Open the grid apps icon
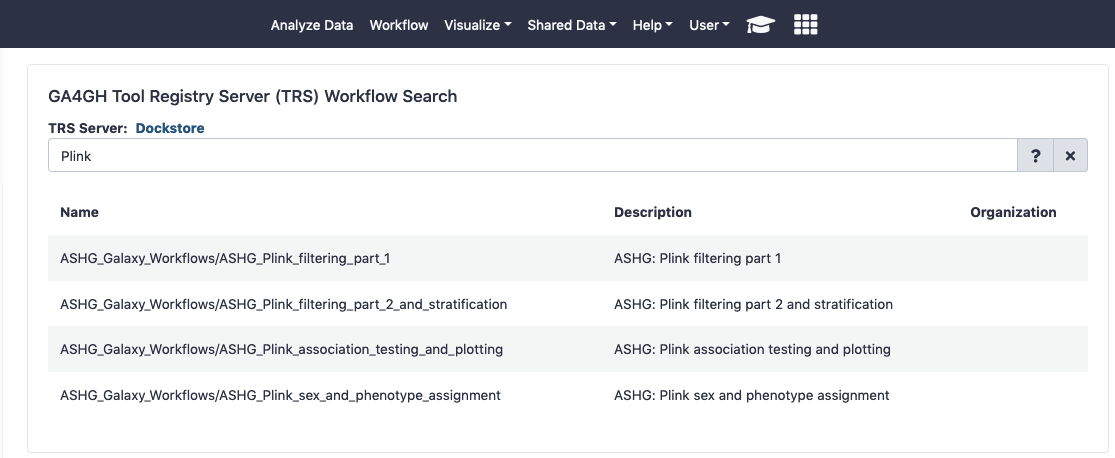This screenshot has width=1115, height=458. point(805,25)
